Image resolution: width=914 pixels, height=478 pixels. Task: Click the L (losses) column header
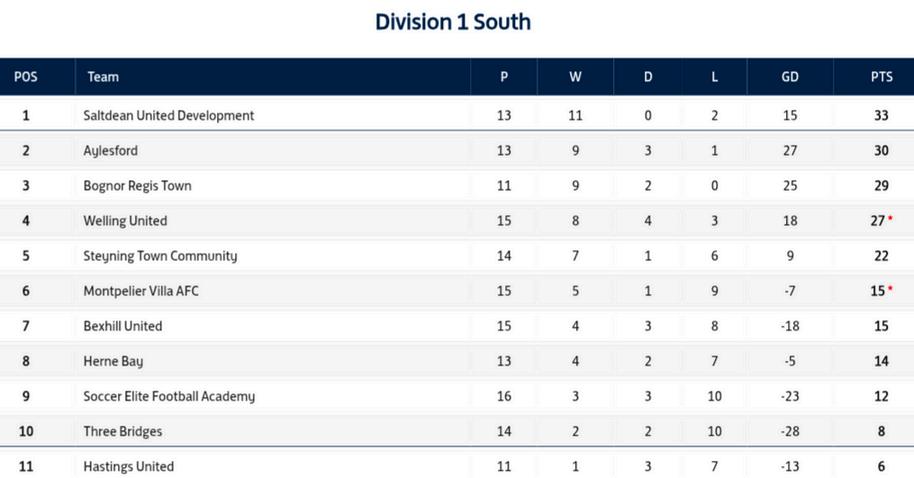pos(714,77)
